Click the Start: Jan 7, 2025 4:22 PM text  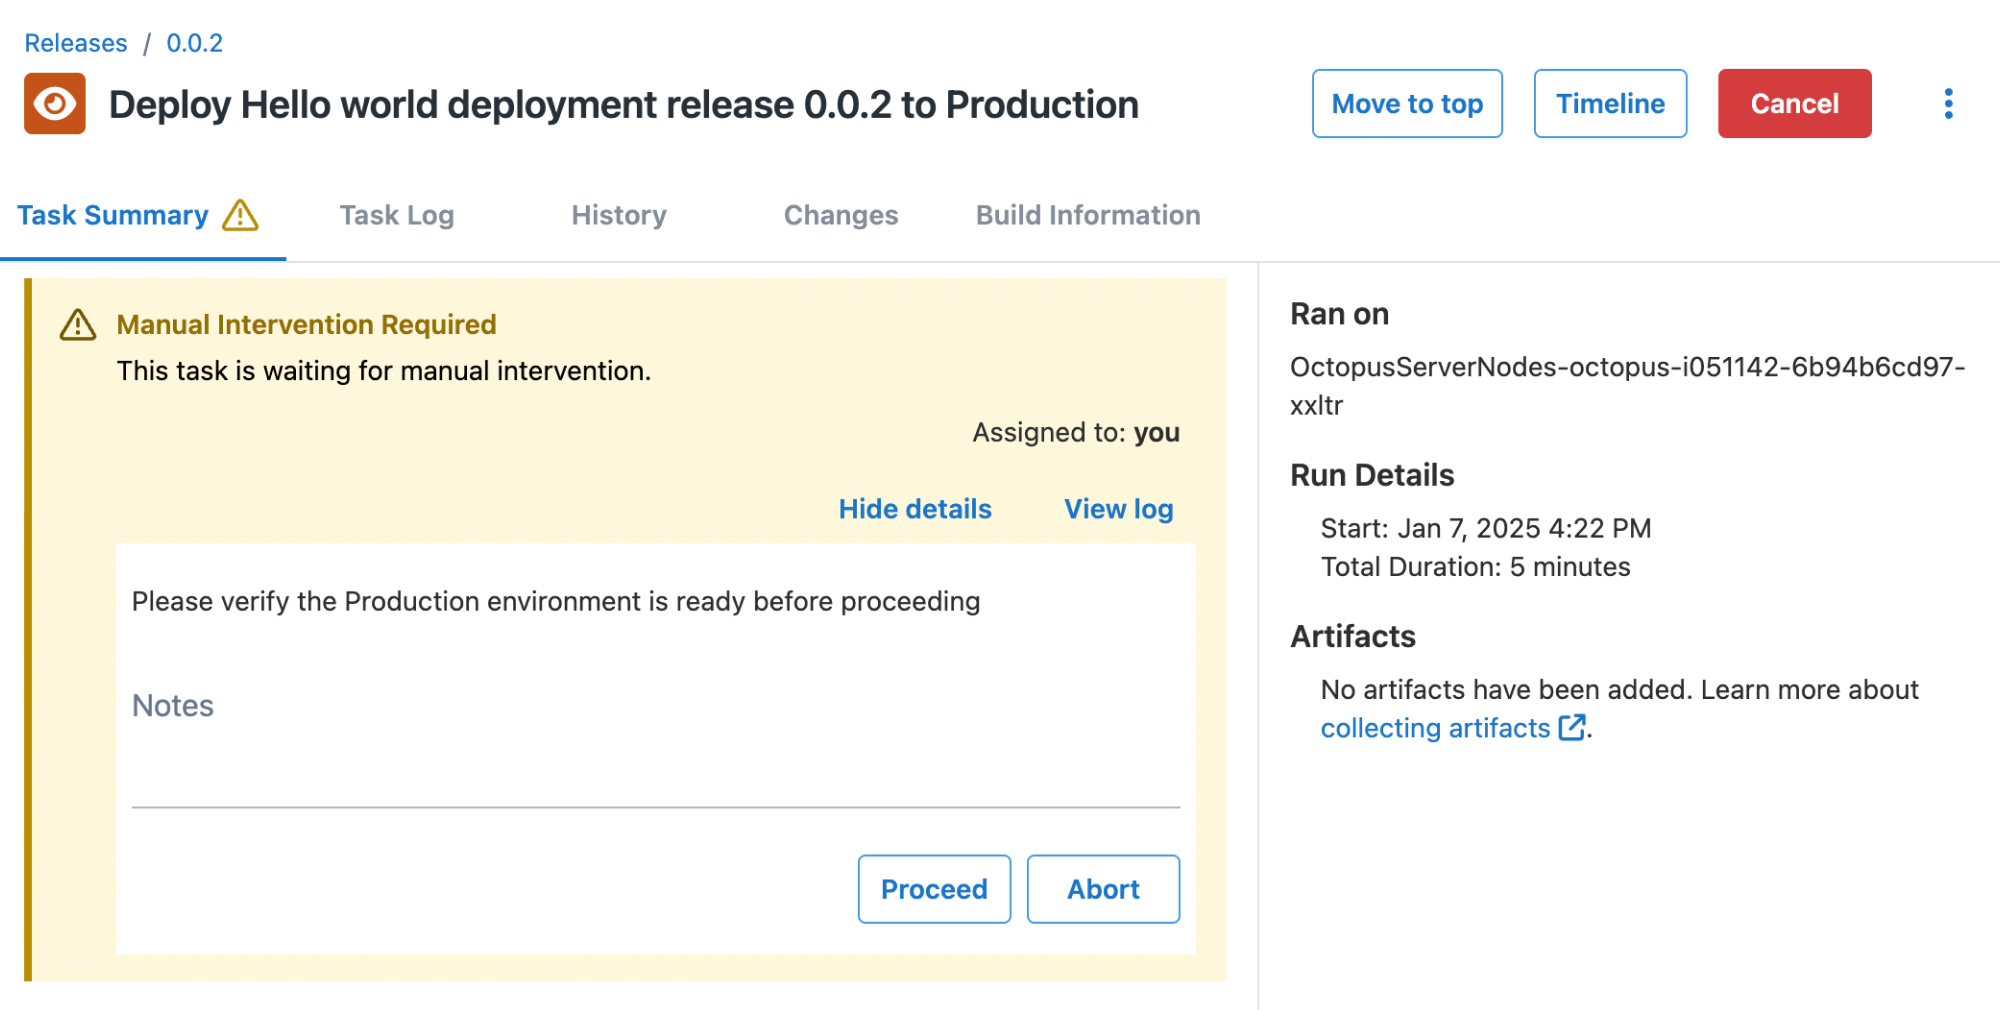click(x=1486, y=528)
